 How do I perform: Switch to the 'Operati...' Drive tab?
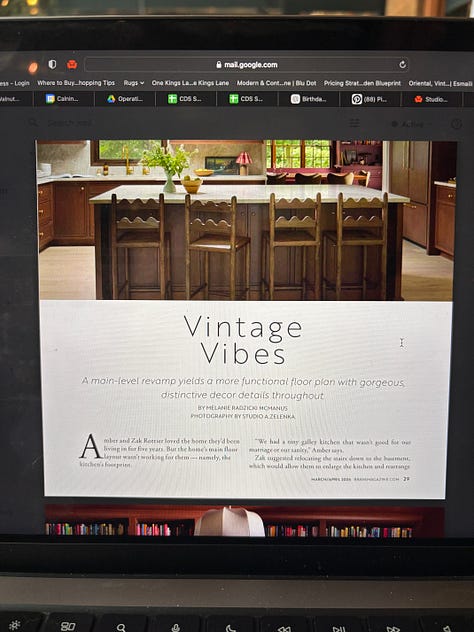point(125,99)
